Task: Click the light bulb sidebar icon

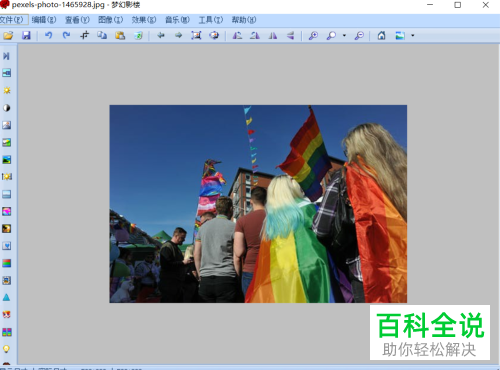Action: pos(7,349)
